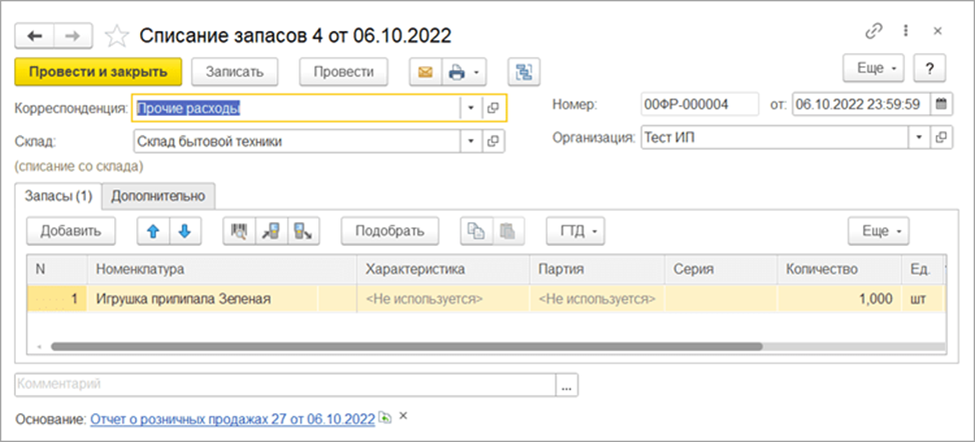Click into the Номер field 00ФР-000004
The height and width of the screenshot is (442, 975).
click(x=700, y=104)
